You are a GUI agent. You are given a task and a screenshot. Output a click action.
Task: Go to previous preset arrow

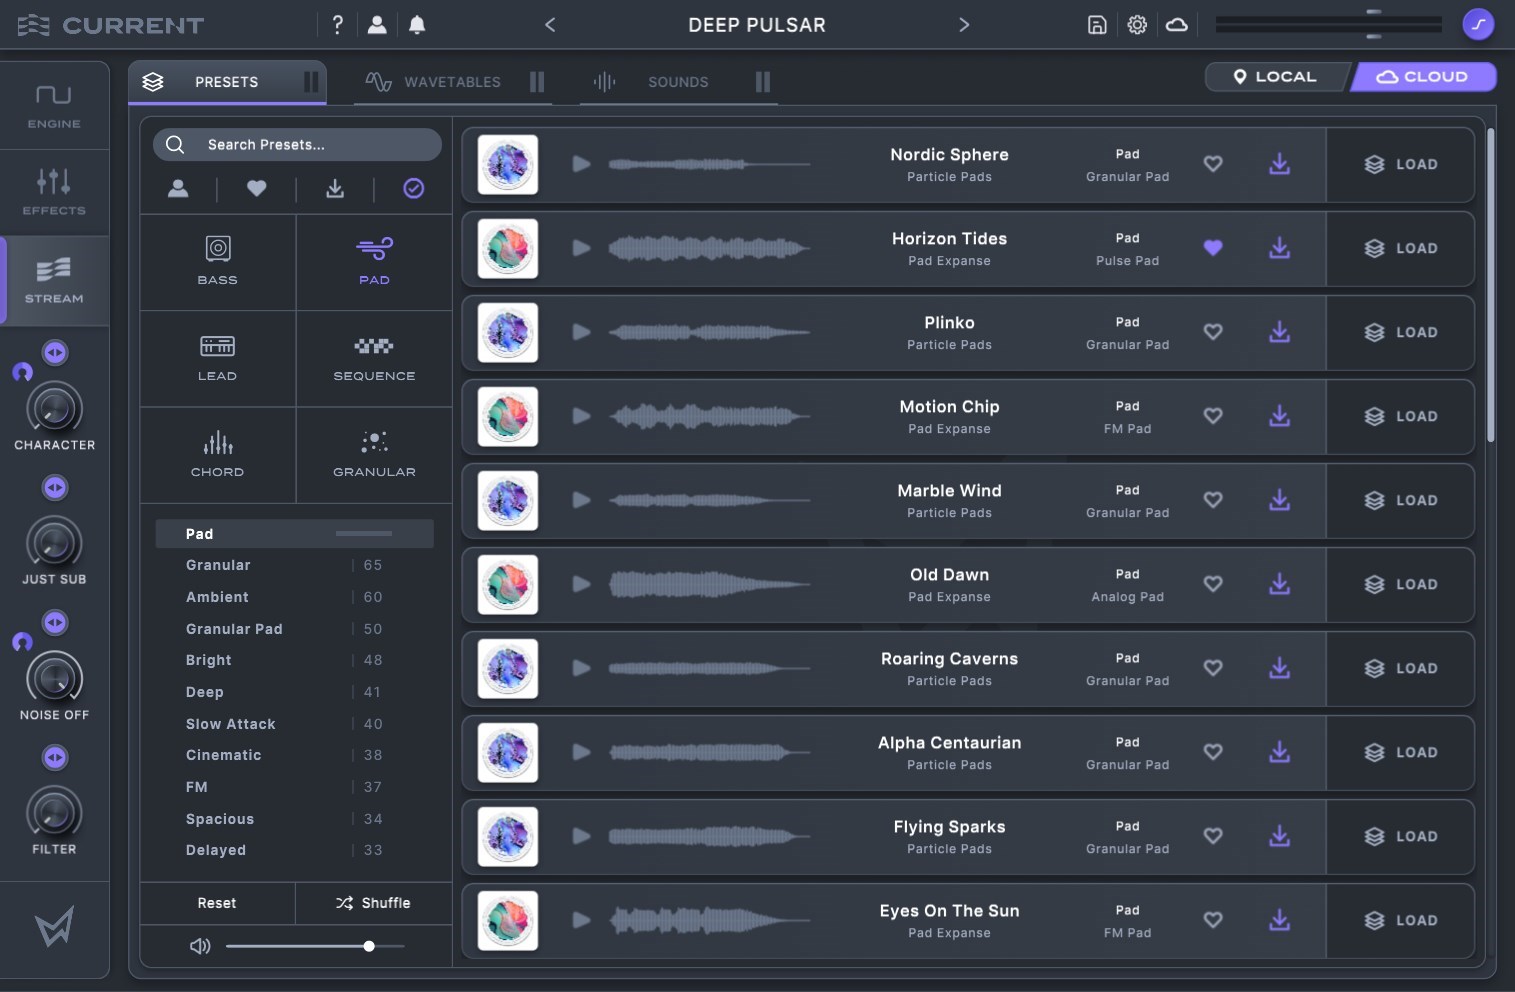550,25
